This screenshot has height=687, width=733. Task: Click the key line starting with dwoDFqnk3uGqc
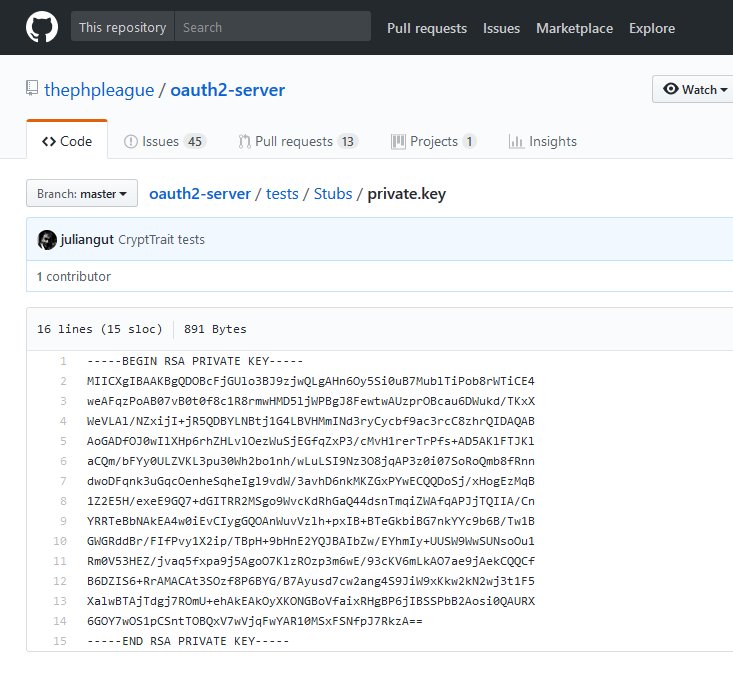[x=311, y=481]
